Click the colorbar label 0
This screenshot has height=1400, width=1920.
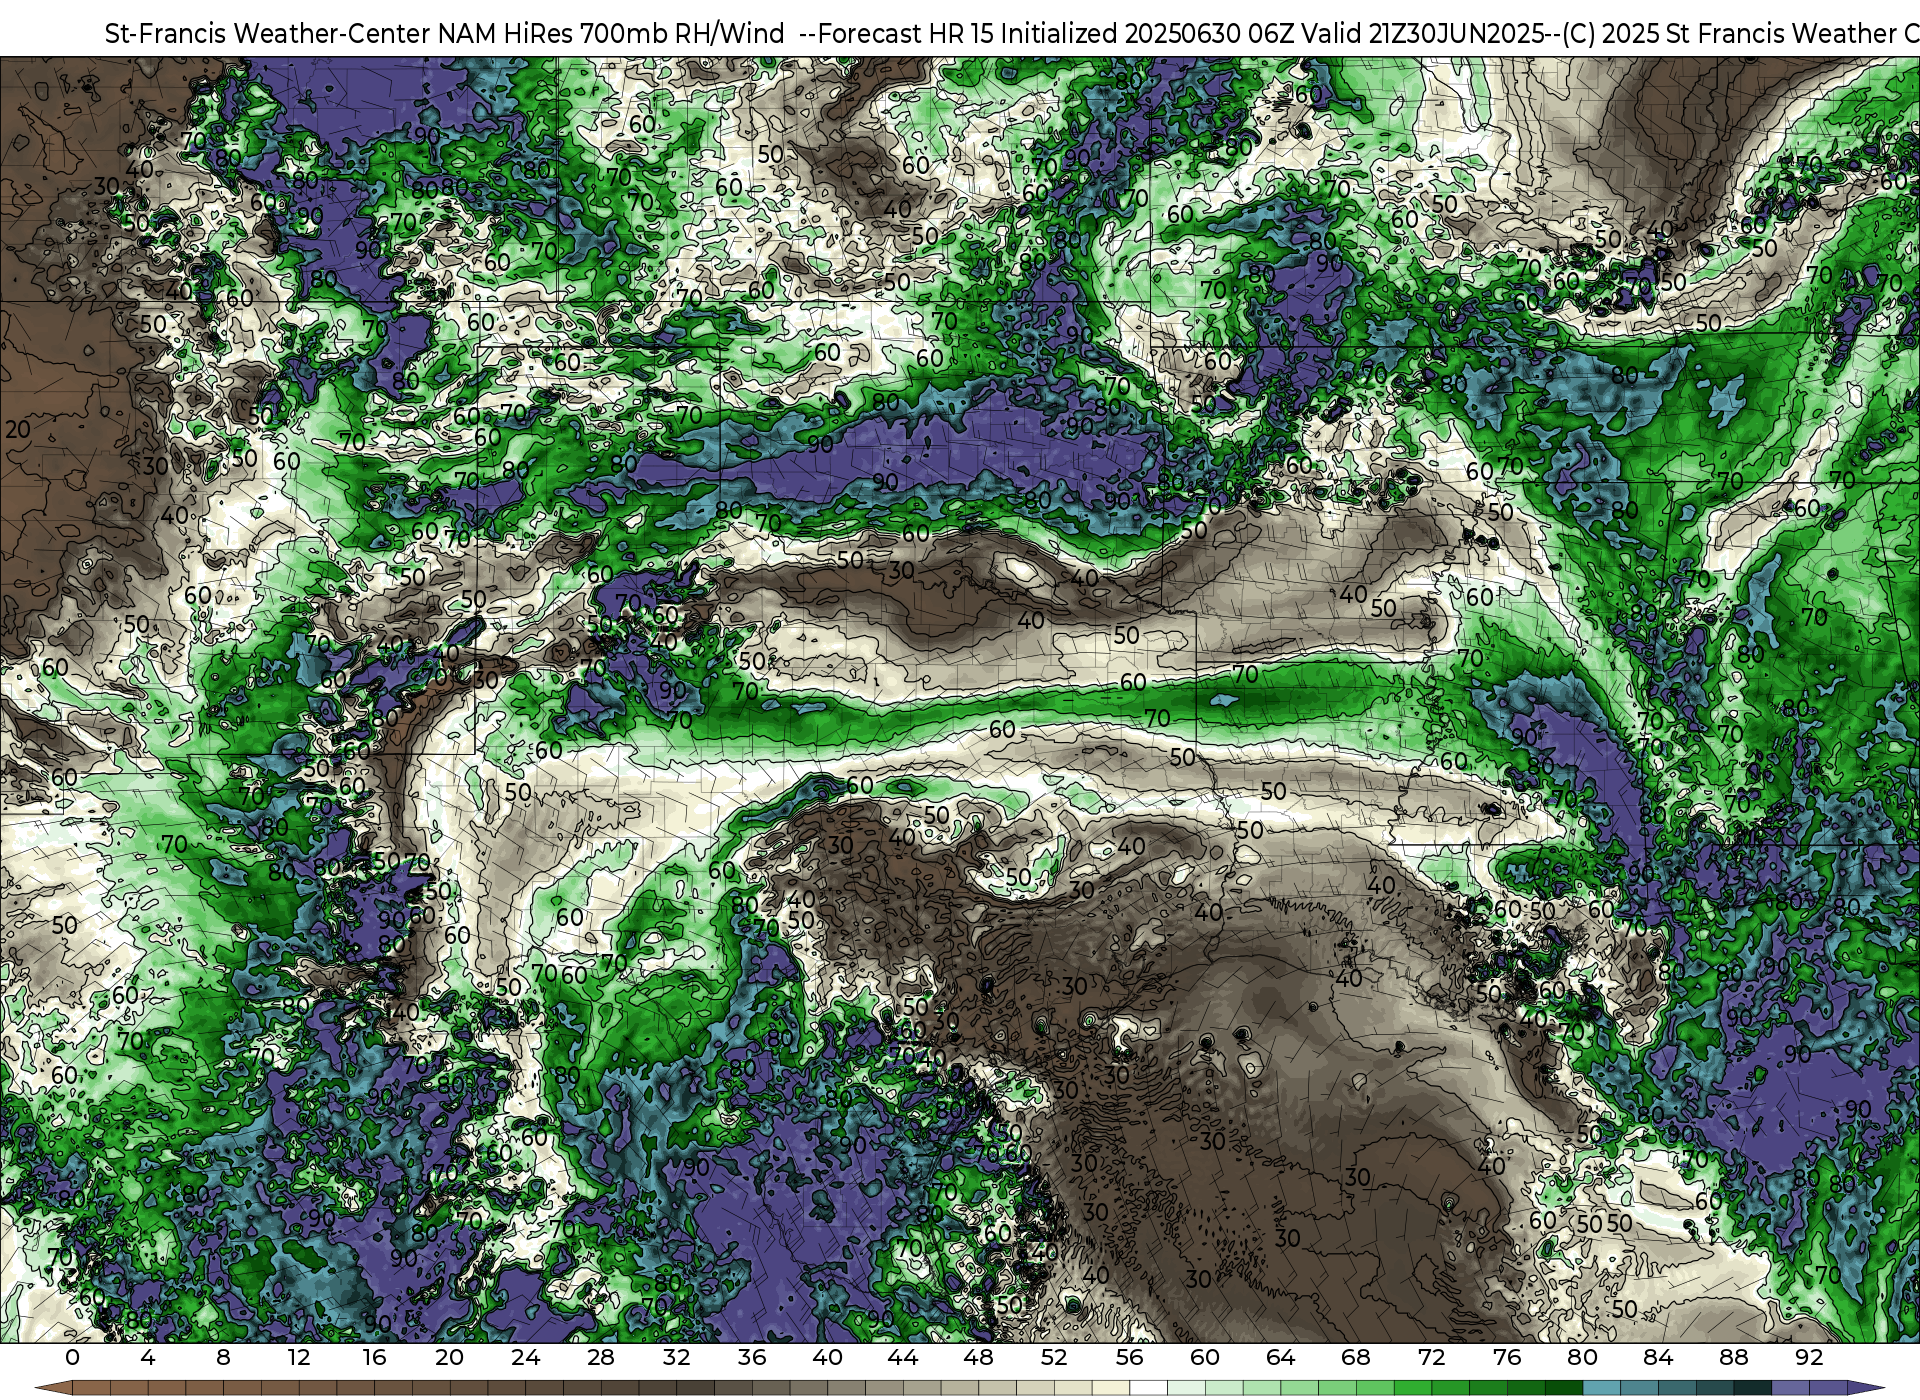pyautogui.click(x=72, y=1357)
